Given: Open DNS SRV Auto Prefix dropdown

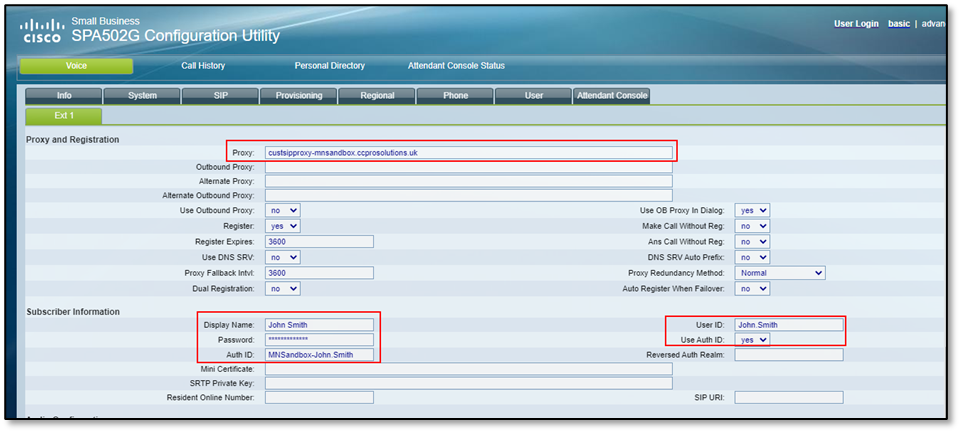Looking at the screenshot, I should click(x=753, y=258).
